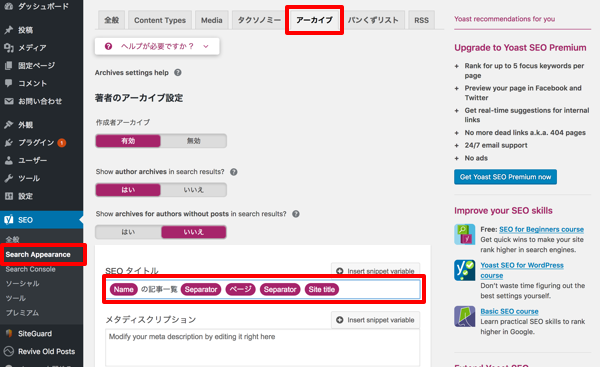Click the plugin update count badge
This screenshot has width=600, height=367.
pos(62,143)
